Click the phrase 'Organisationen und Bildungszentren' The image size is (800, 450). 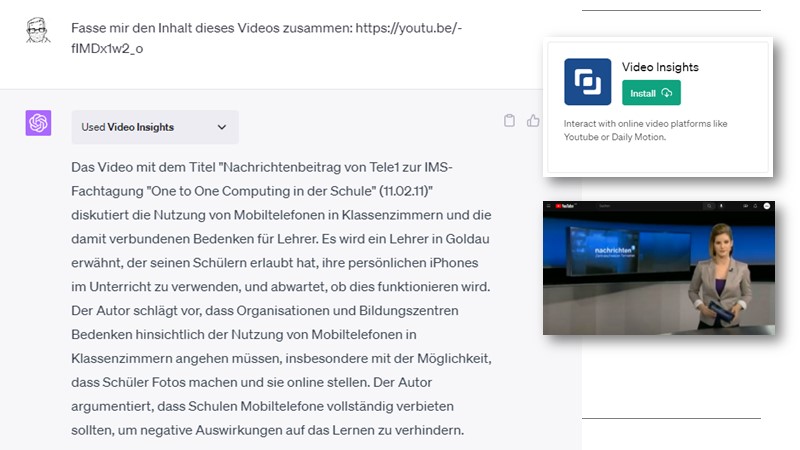[347, 311]
